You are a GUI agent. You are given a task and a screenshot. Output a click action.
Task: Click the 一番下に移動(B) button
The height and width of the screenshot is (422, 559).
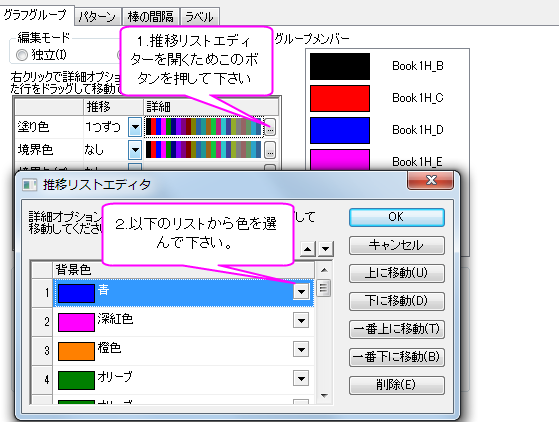[x=397, y=357]
